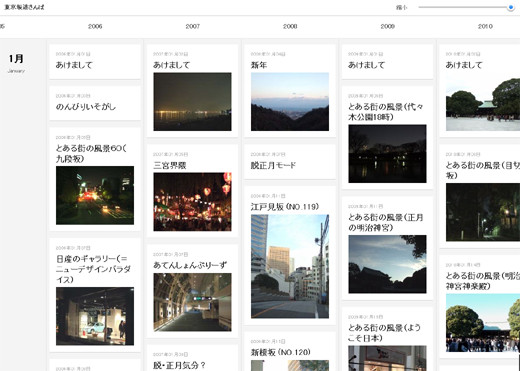Click the 1月 January month label

click(x=16, y=63)
